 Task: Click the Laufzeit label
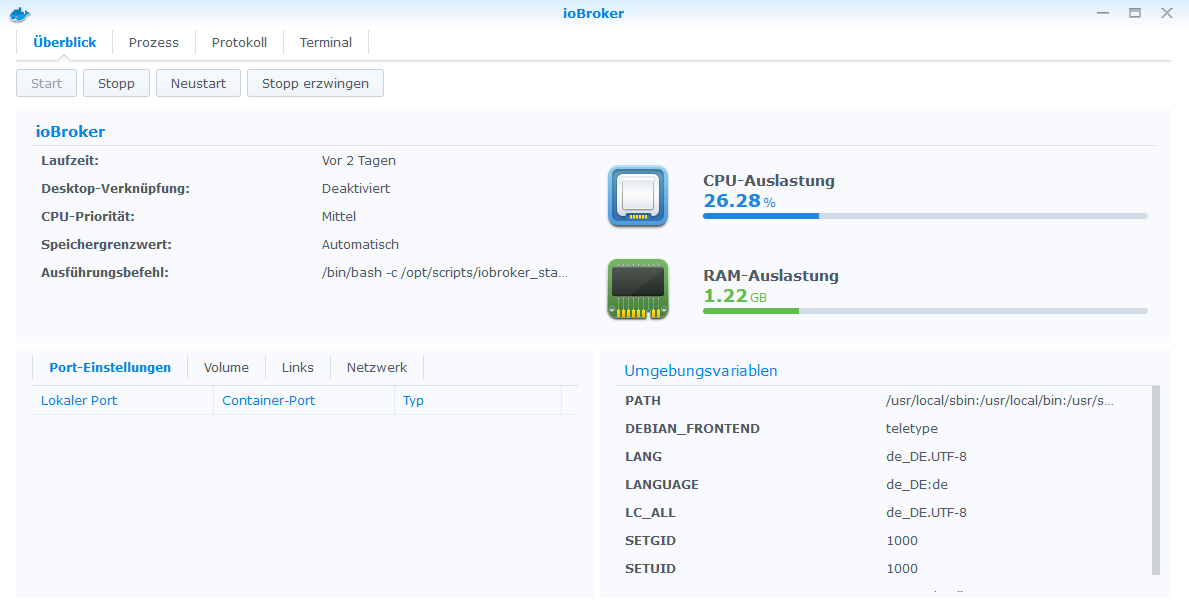coord(70,161)
